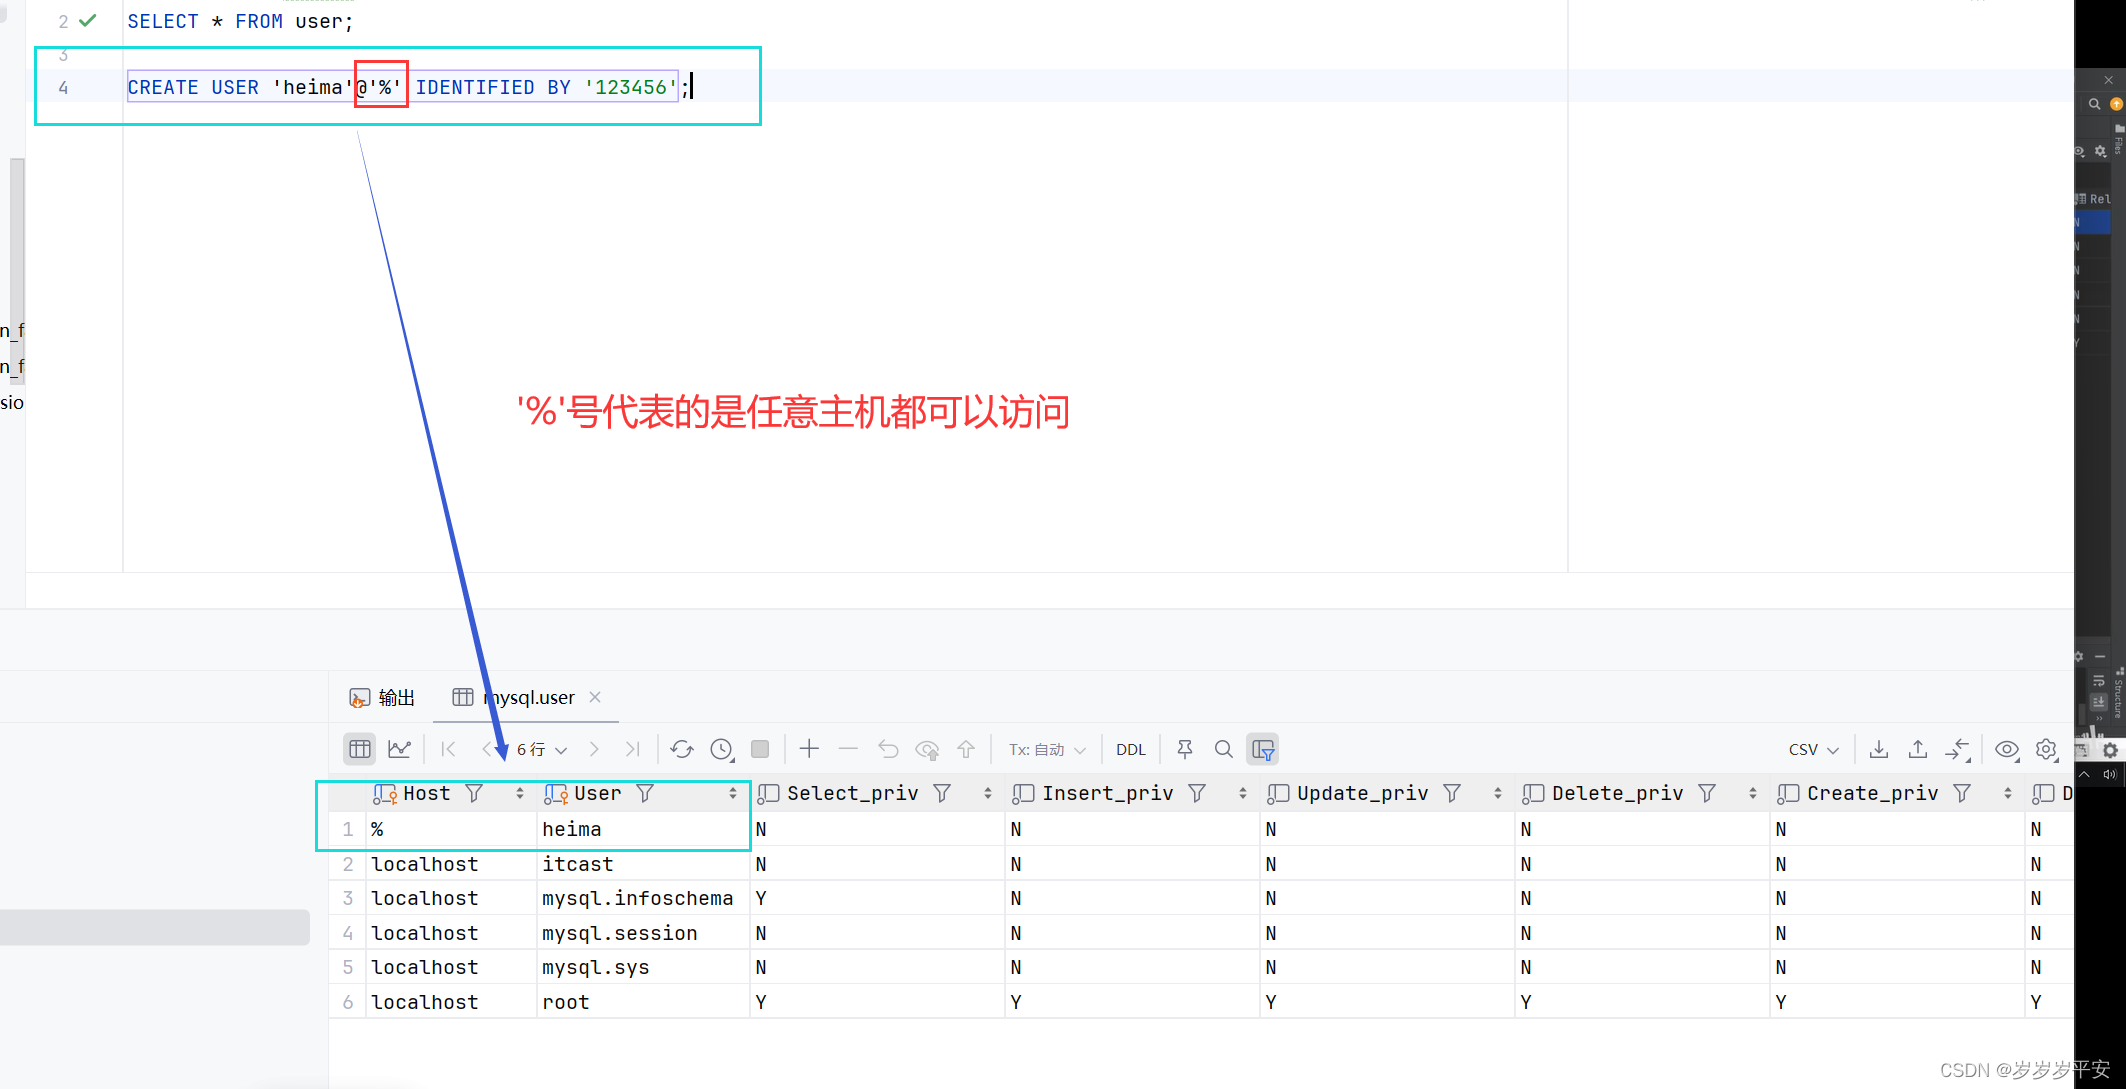Screen dimensions: 2126x1089
Task: Select the 'root' user cell
Action: point(643,1002)
